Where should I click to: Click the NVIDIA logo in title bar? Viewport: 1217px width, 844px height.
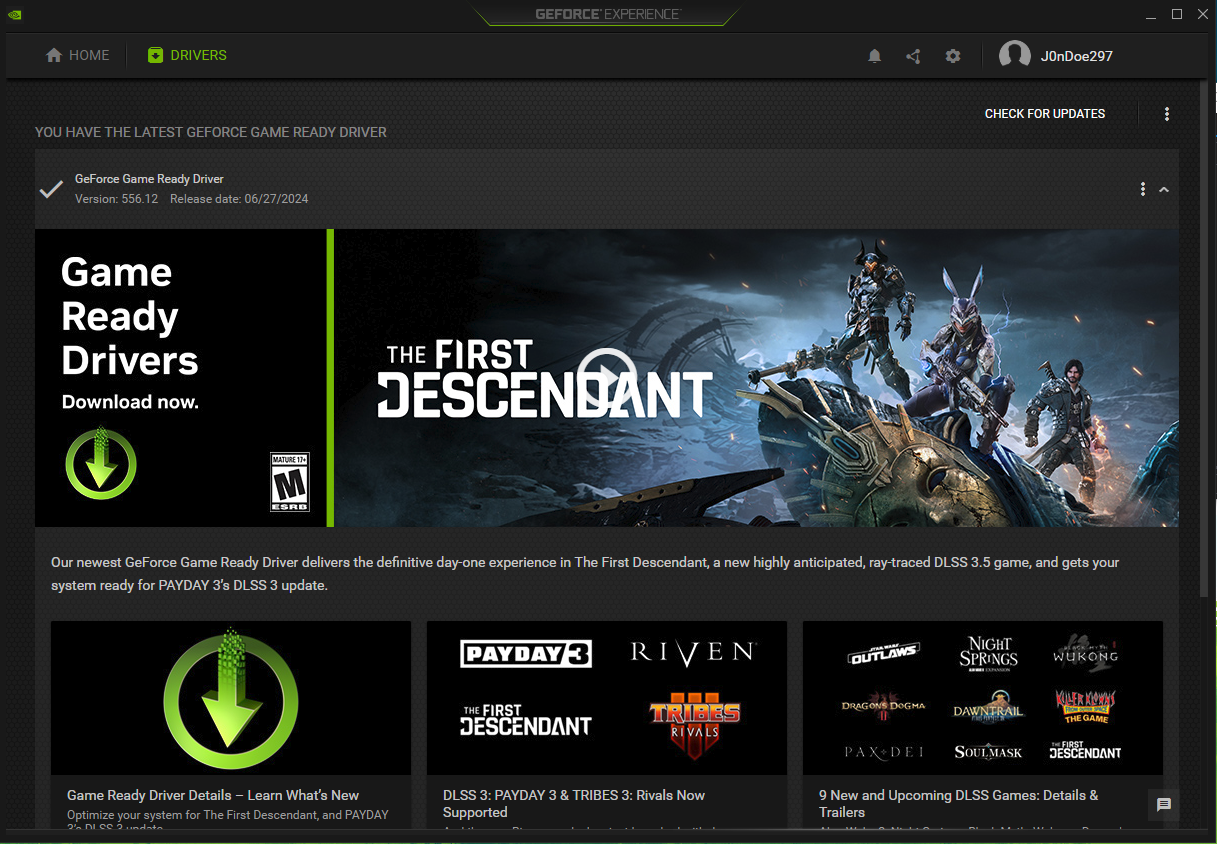pos(13,14)
